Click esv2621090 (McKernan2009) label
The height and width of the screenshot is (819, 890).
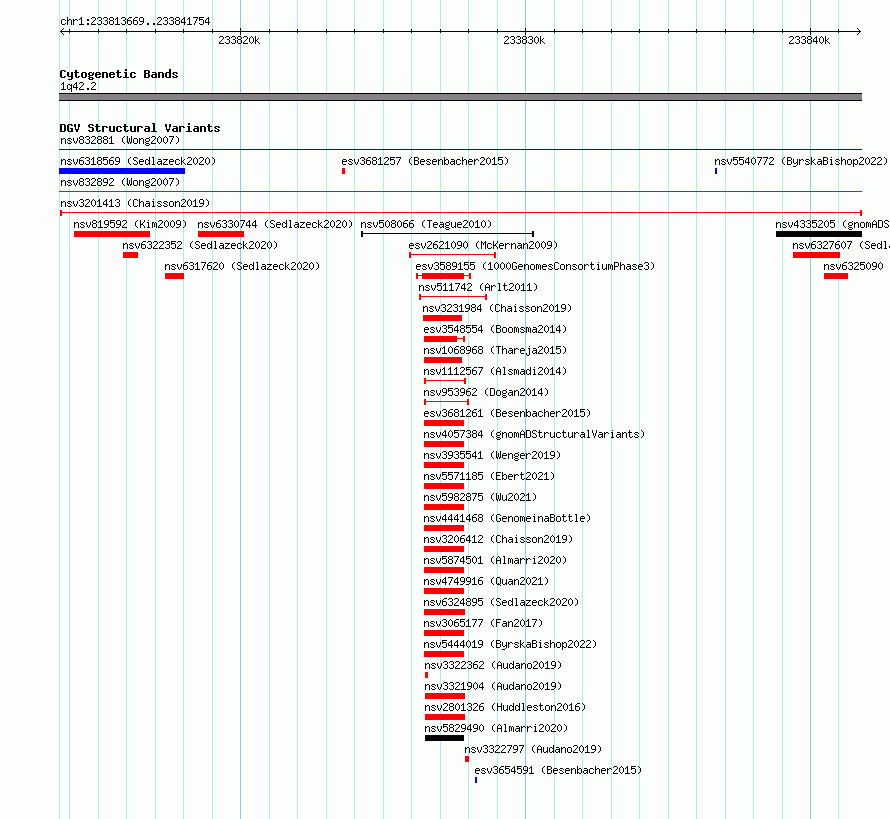(483, 245)
